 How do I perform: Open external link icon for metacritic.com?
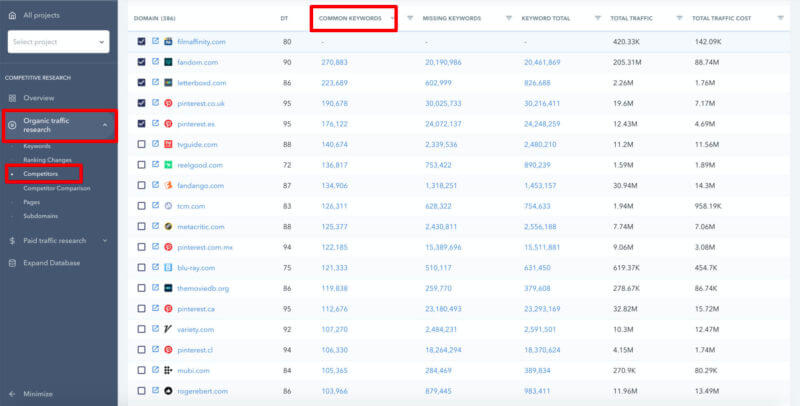click(x=156, y=226)
